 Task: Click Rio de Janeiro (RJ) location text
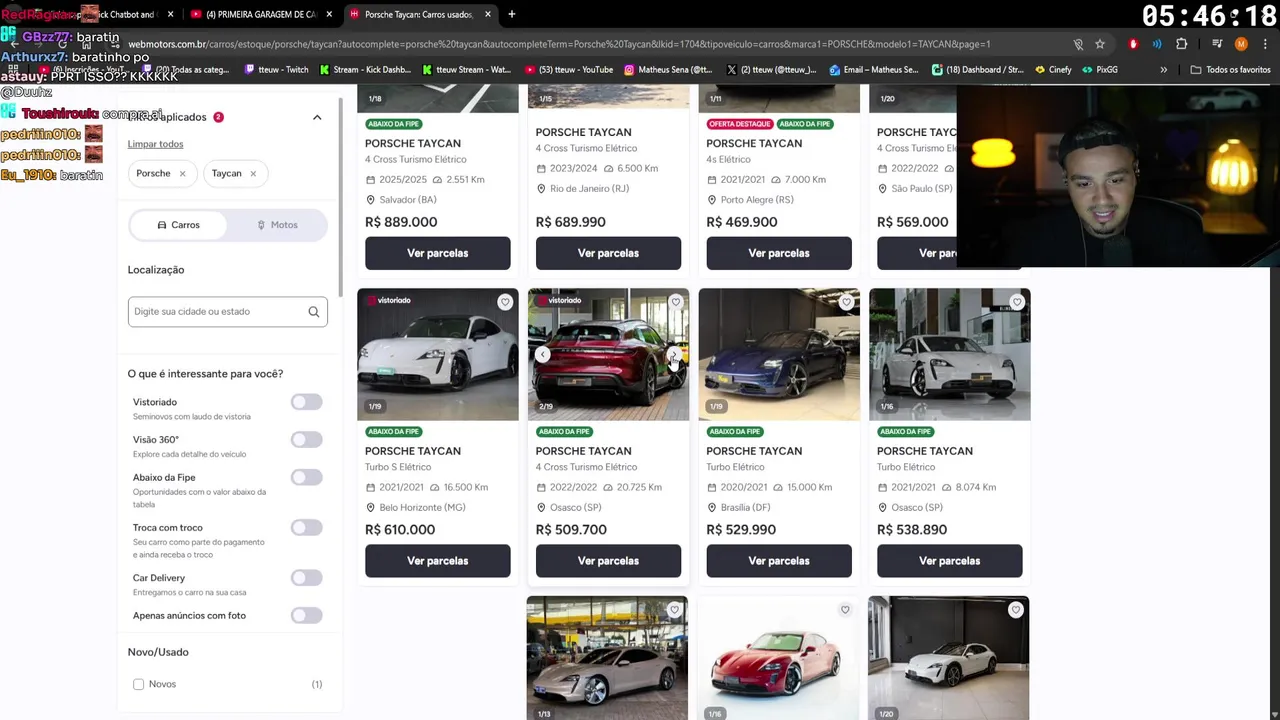click(589, 189)
